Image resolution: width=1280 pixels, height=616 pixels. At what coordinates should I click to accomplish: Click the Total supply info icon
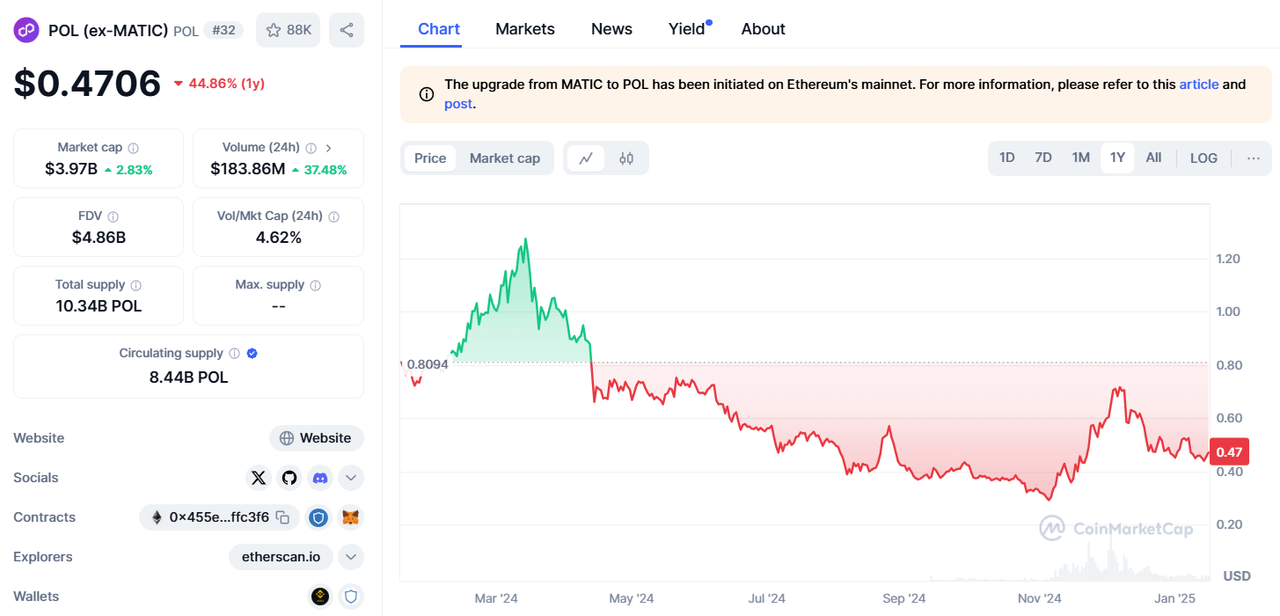click(x=136, y=285)
